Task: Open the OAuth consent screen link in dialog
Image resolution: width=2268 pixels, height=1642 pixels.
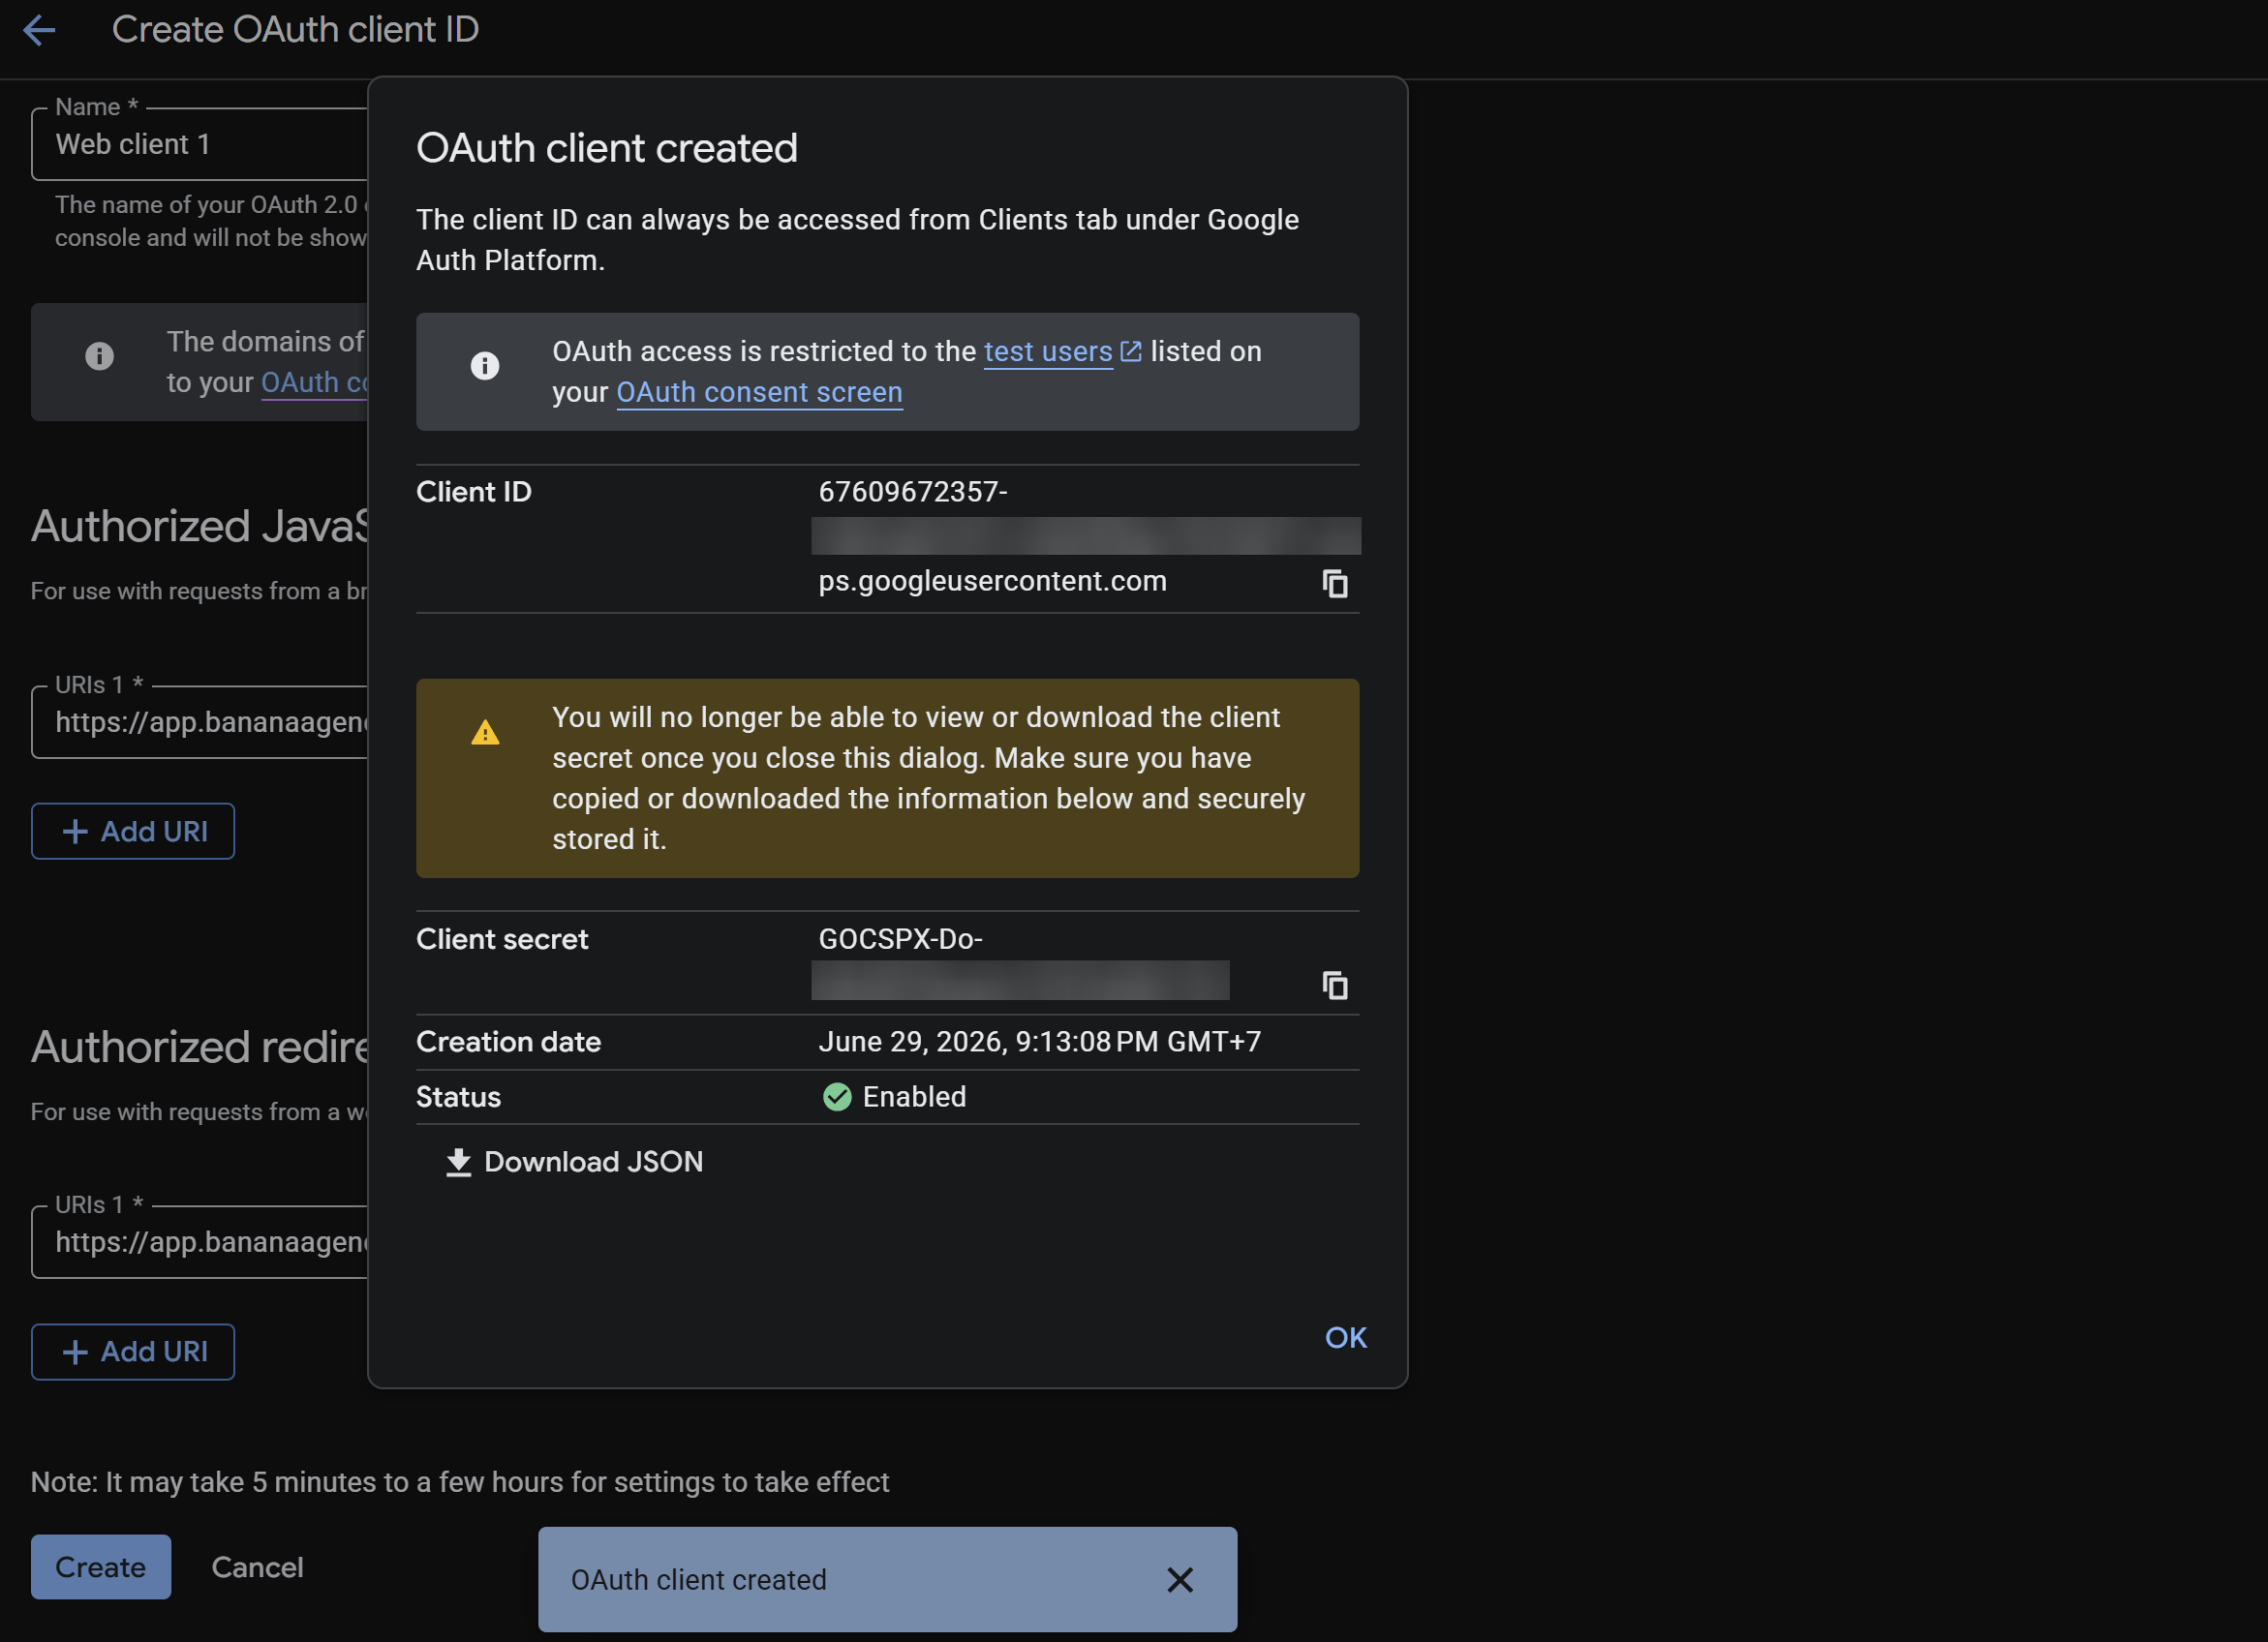Action: pos(759,392)
